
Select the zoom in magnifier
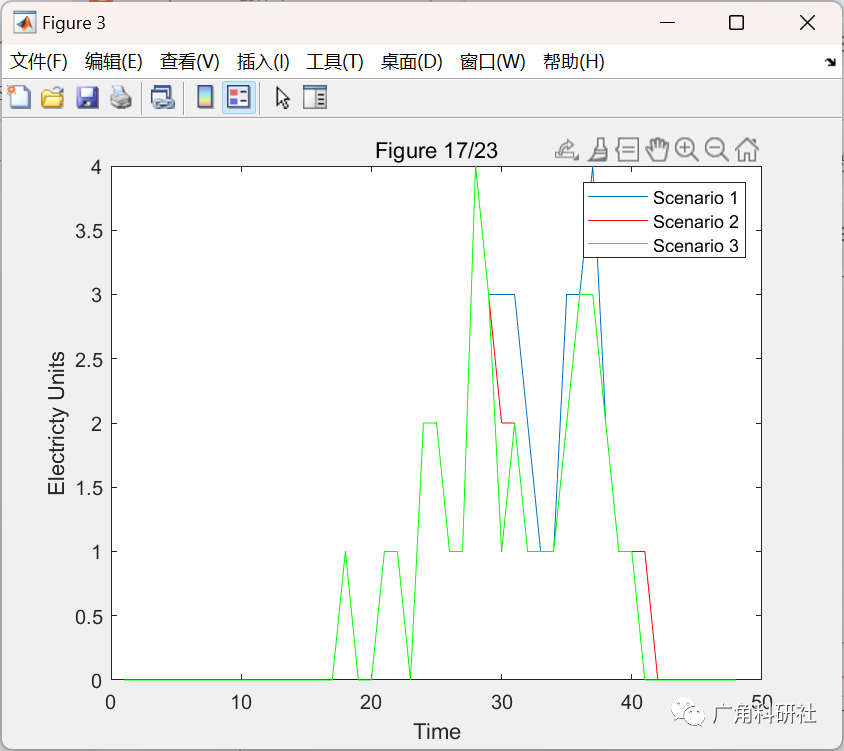click(687, 150)
